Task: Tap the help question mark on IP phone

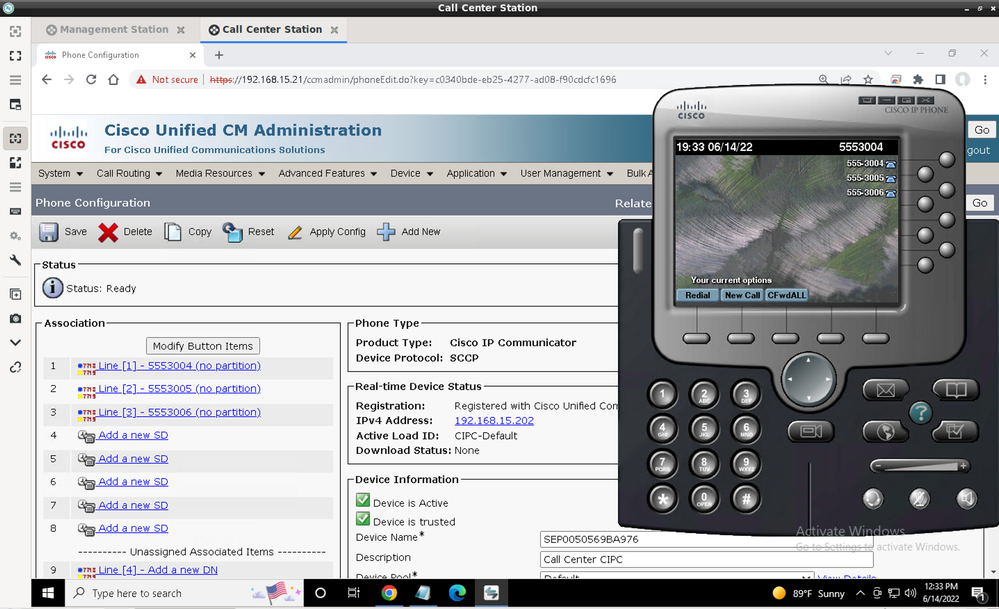Action: (x=921, y=413)
